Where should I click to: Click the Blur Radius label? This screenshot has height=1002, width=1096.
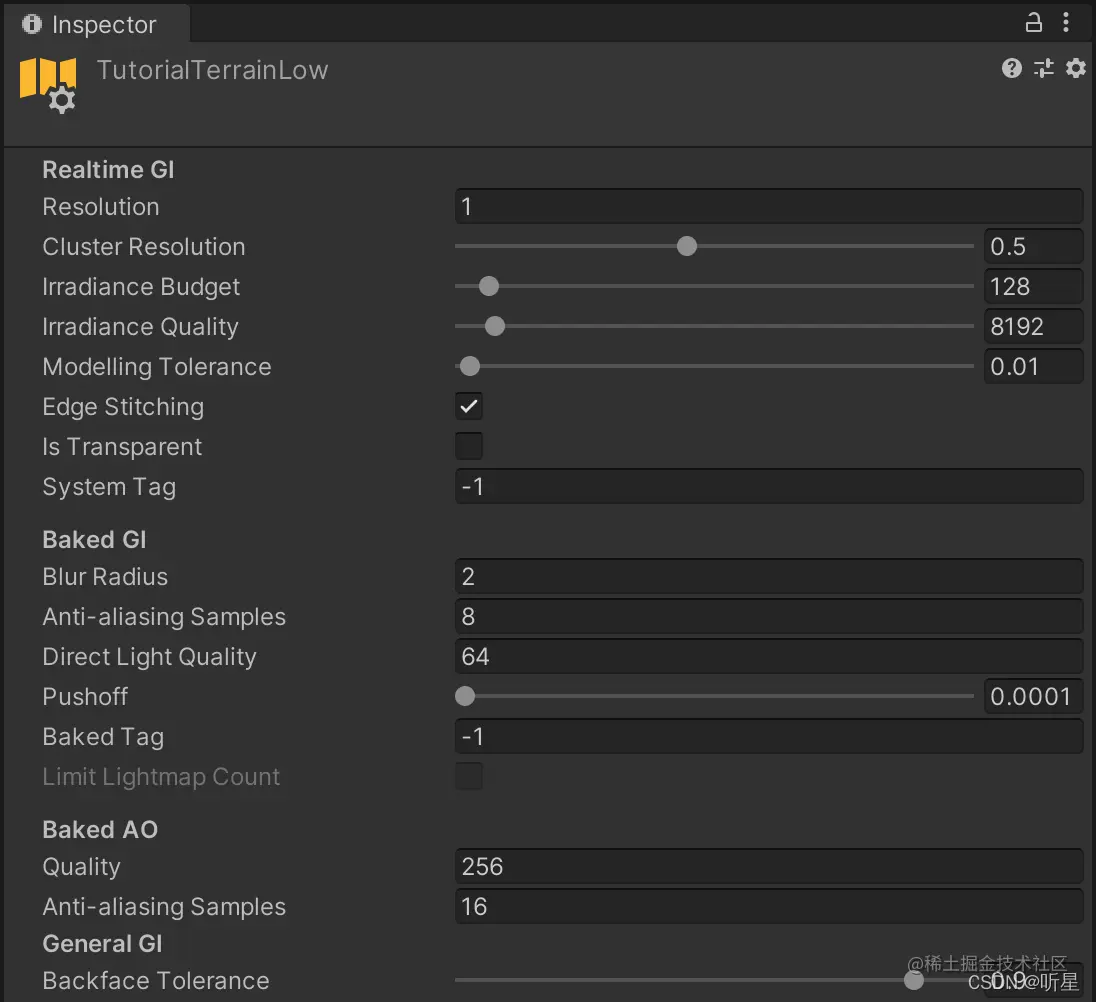point(106,576)
